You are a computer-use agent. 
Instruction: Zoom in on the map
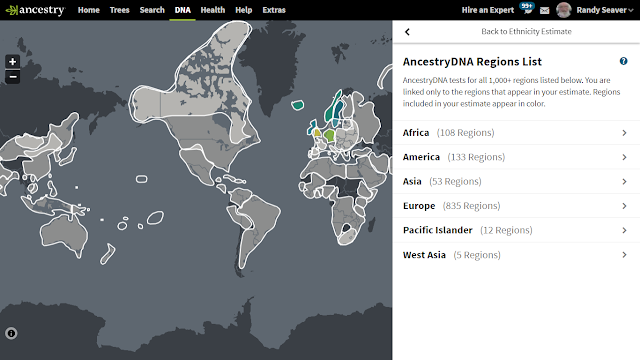[13, 62]
